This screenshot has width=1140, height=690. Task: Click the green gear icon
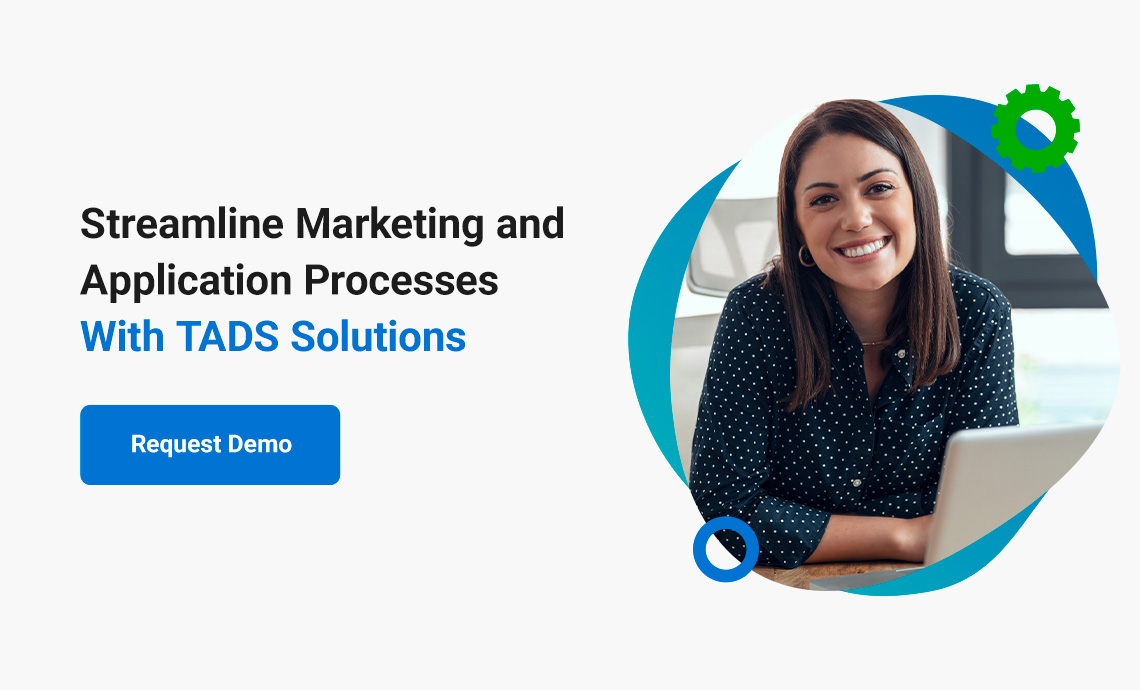click(x=1035, y=128)
